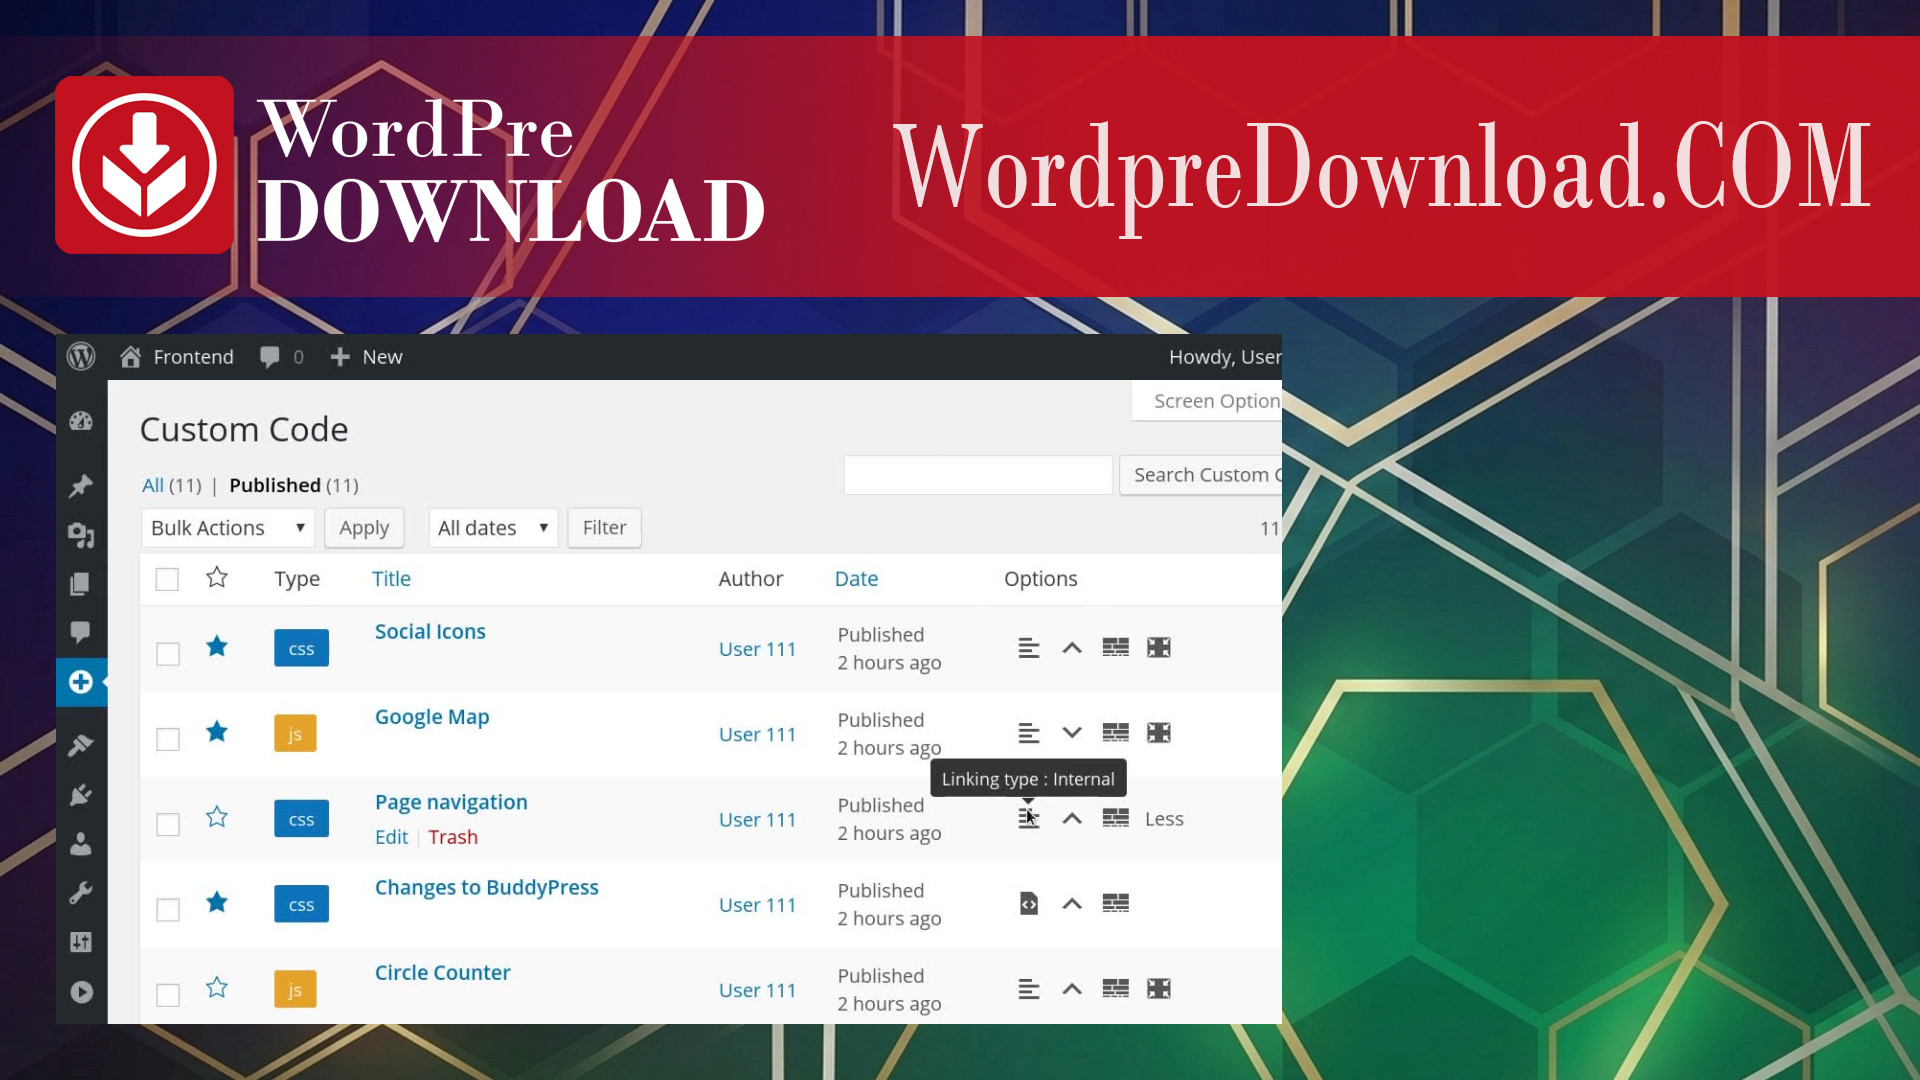The height and width of the screenshot is (1080, 1920).
Task: Open the Settings sliders sidebar icon
Action: coord(81,942)
